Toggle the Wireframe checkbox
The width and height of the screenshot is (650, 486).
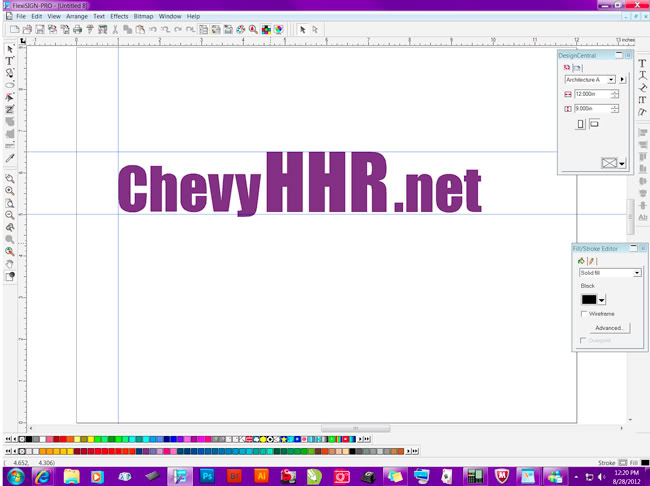584,314
